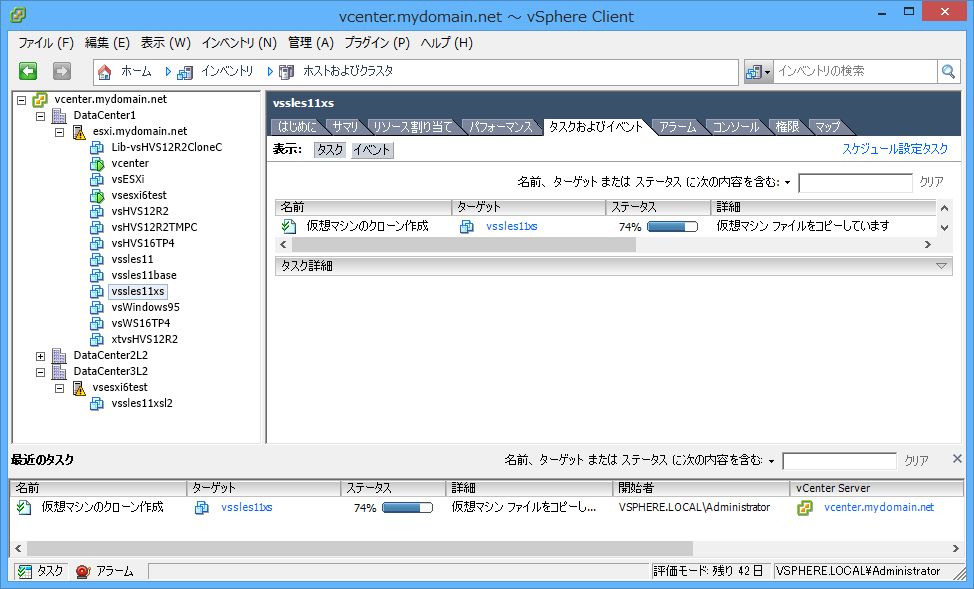Click the Home house icon in breadcrumb
The height and width of the screenshot is (589, 974).
click(x=104, y=72)
